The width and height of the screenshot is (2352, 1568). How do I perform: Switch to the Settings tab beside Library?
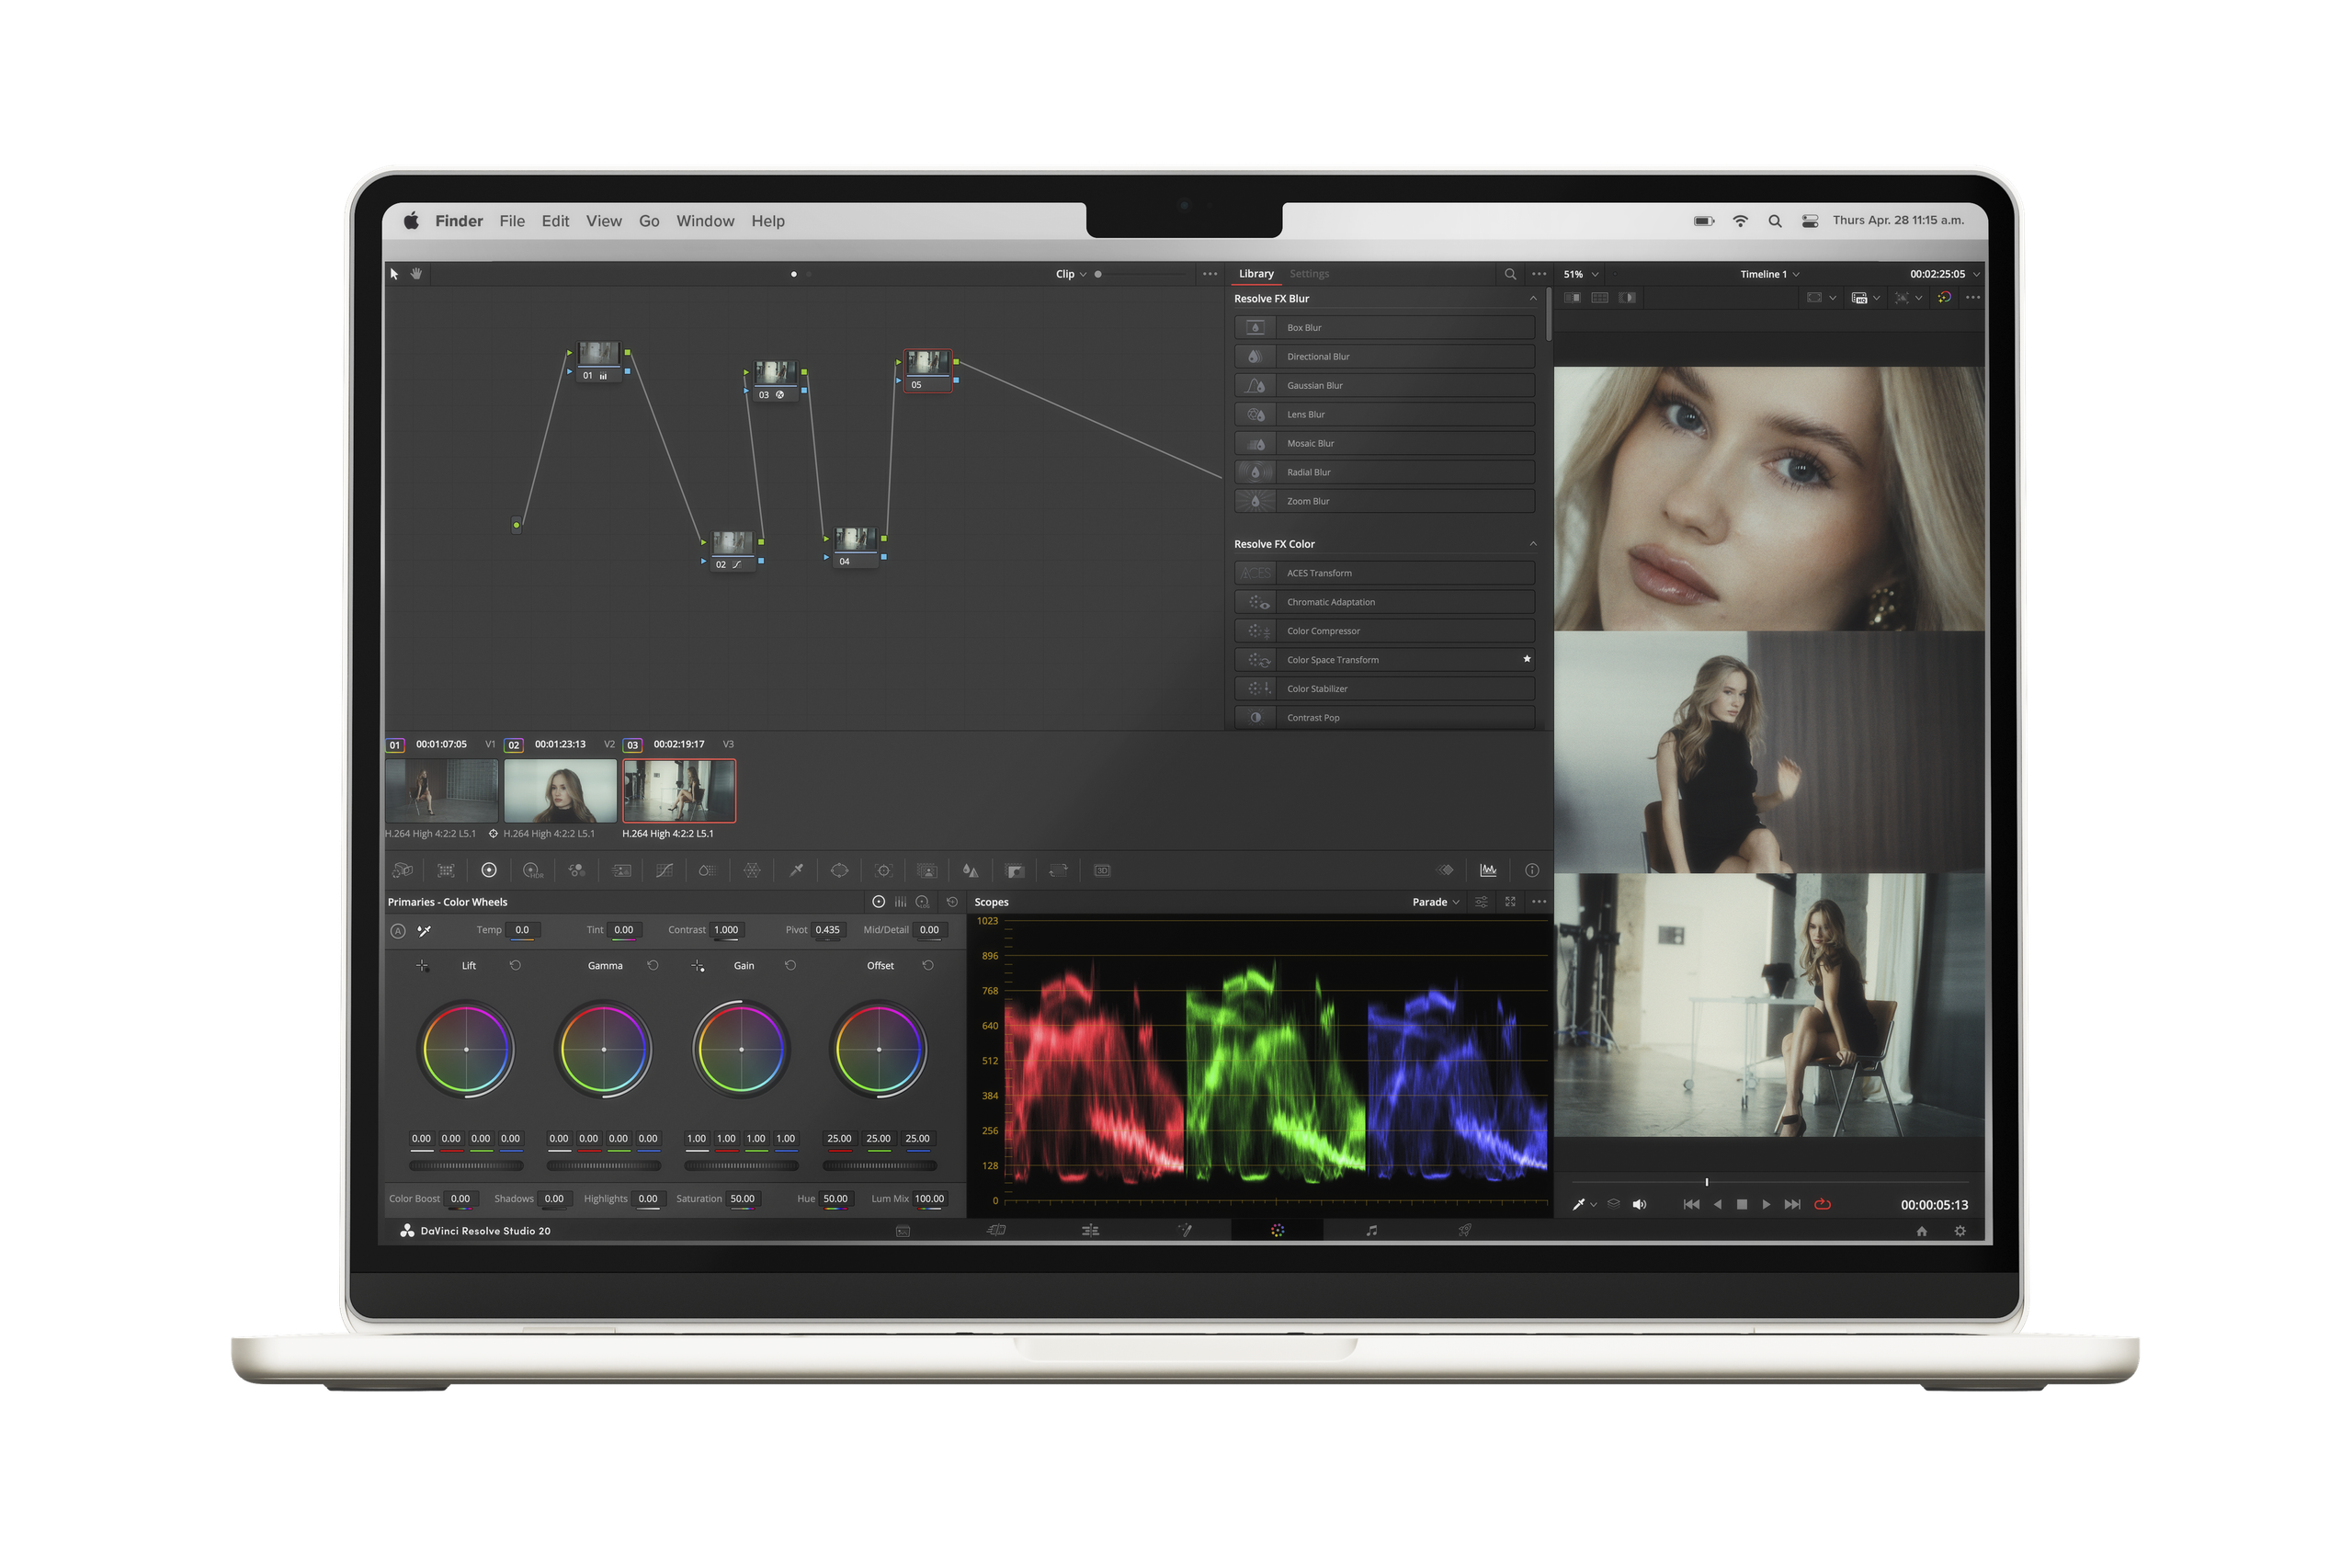tap(1309, 273)
